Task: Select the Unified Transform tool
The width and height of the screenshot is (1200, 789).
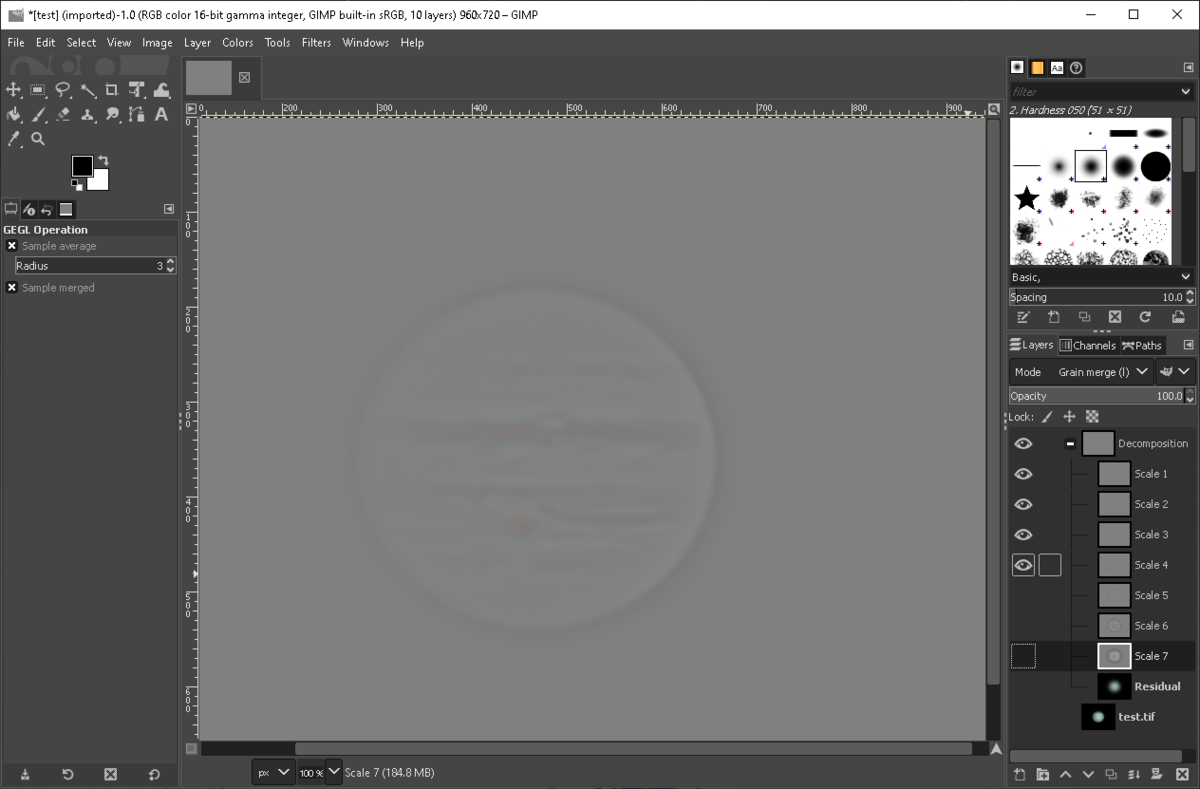Action: click(137, 90)
